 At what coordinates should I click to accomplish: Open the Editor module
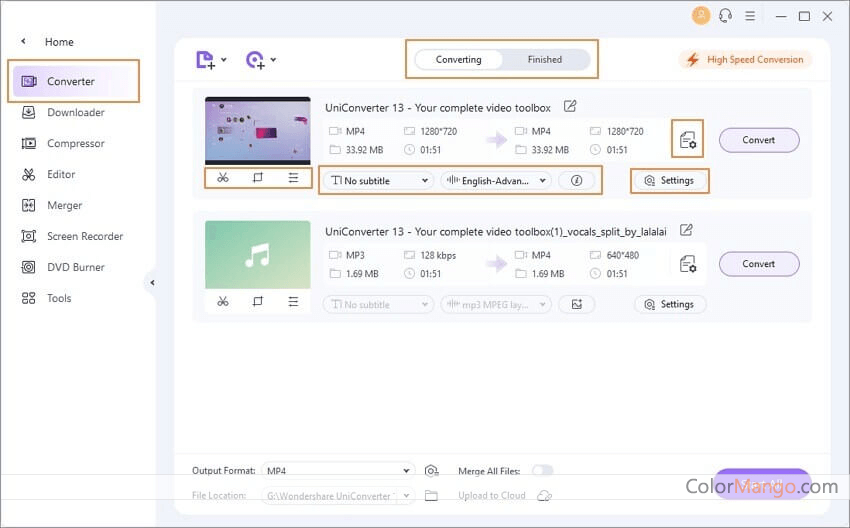pos(61,174)
